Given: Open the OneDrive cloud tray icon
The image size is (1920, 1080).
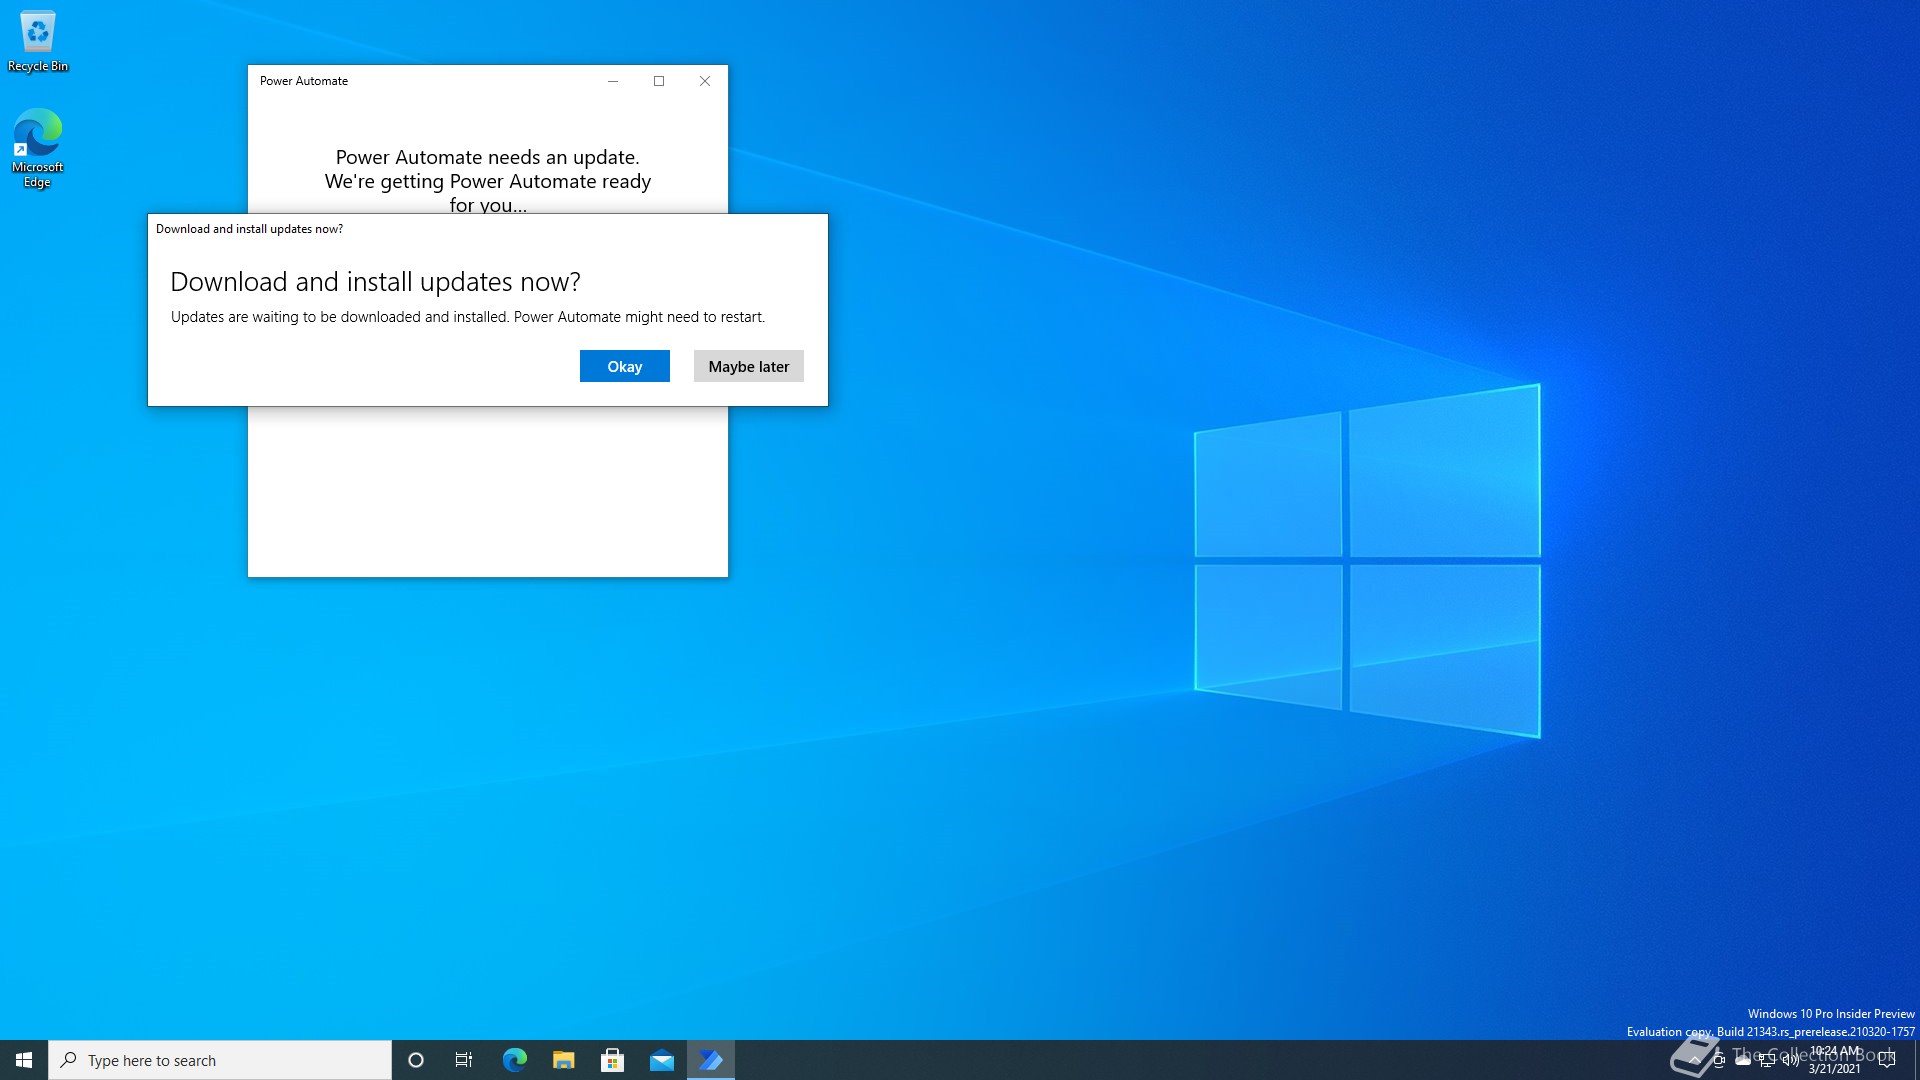Looking at the screenshot, I should [1743, 1060].
